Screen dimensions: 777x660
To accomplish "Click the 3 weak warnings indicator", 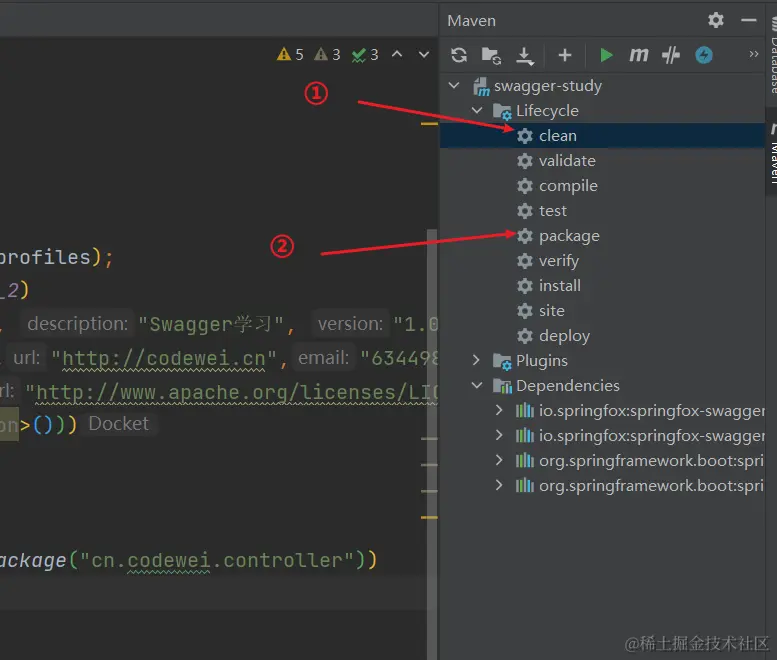I will (327, 54).
